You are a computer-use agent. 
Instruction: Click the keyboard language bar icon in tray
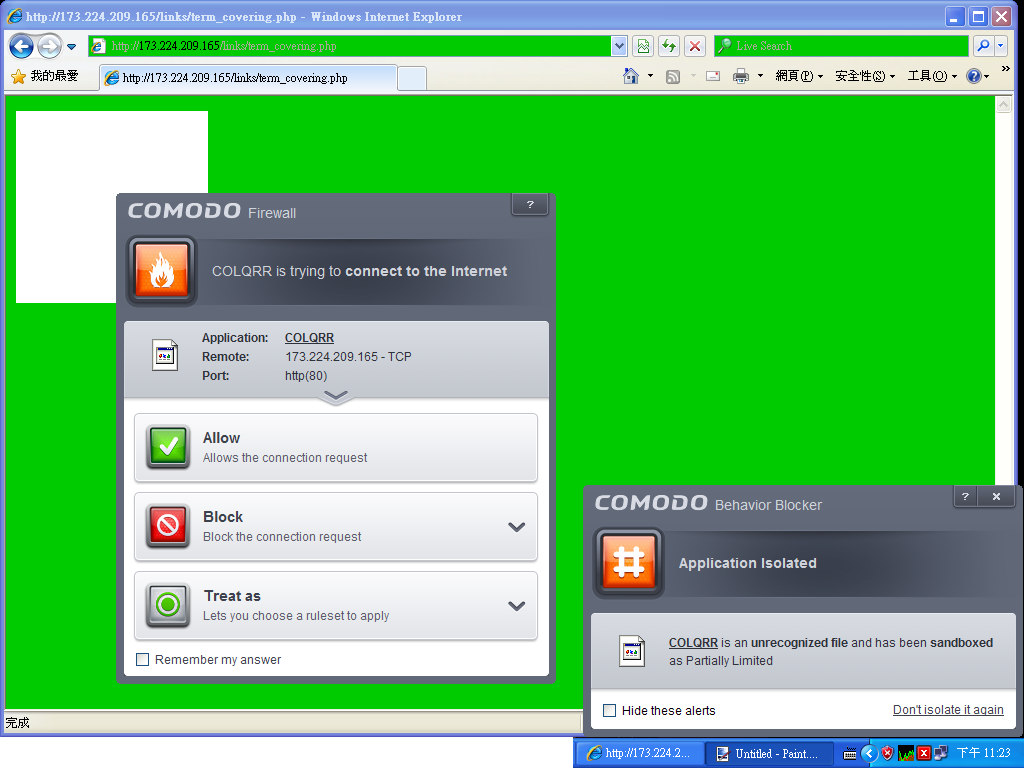[850, 754]
